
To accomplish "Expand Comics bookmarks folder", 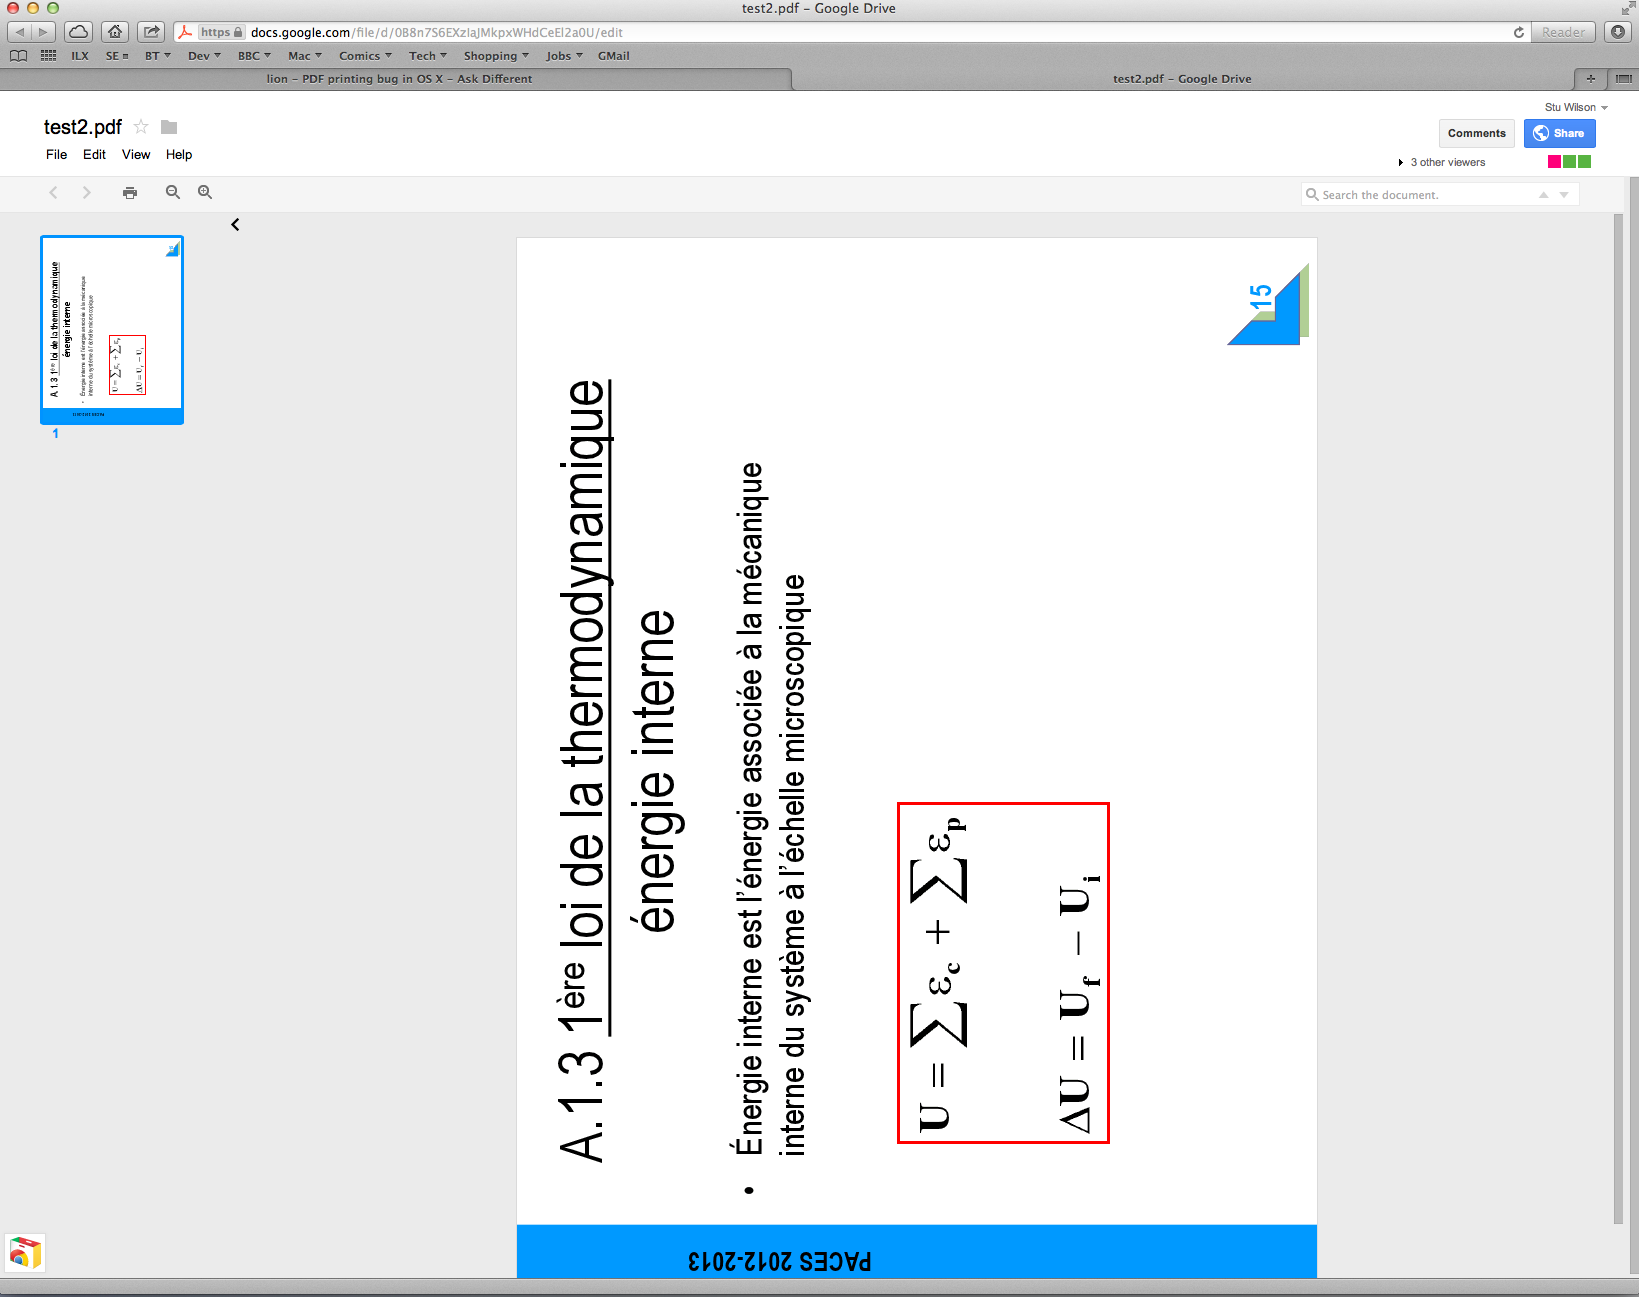I will [x=365, y=56].
